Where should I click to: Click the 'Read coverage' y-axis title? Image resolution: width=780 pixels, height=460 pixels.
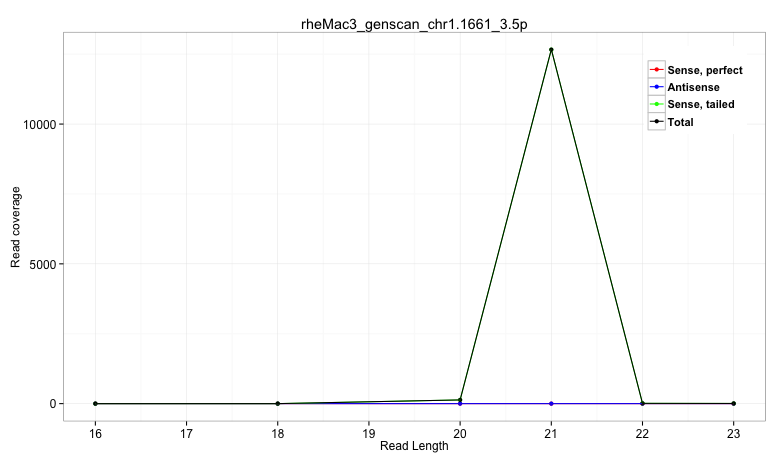(16, 226)
